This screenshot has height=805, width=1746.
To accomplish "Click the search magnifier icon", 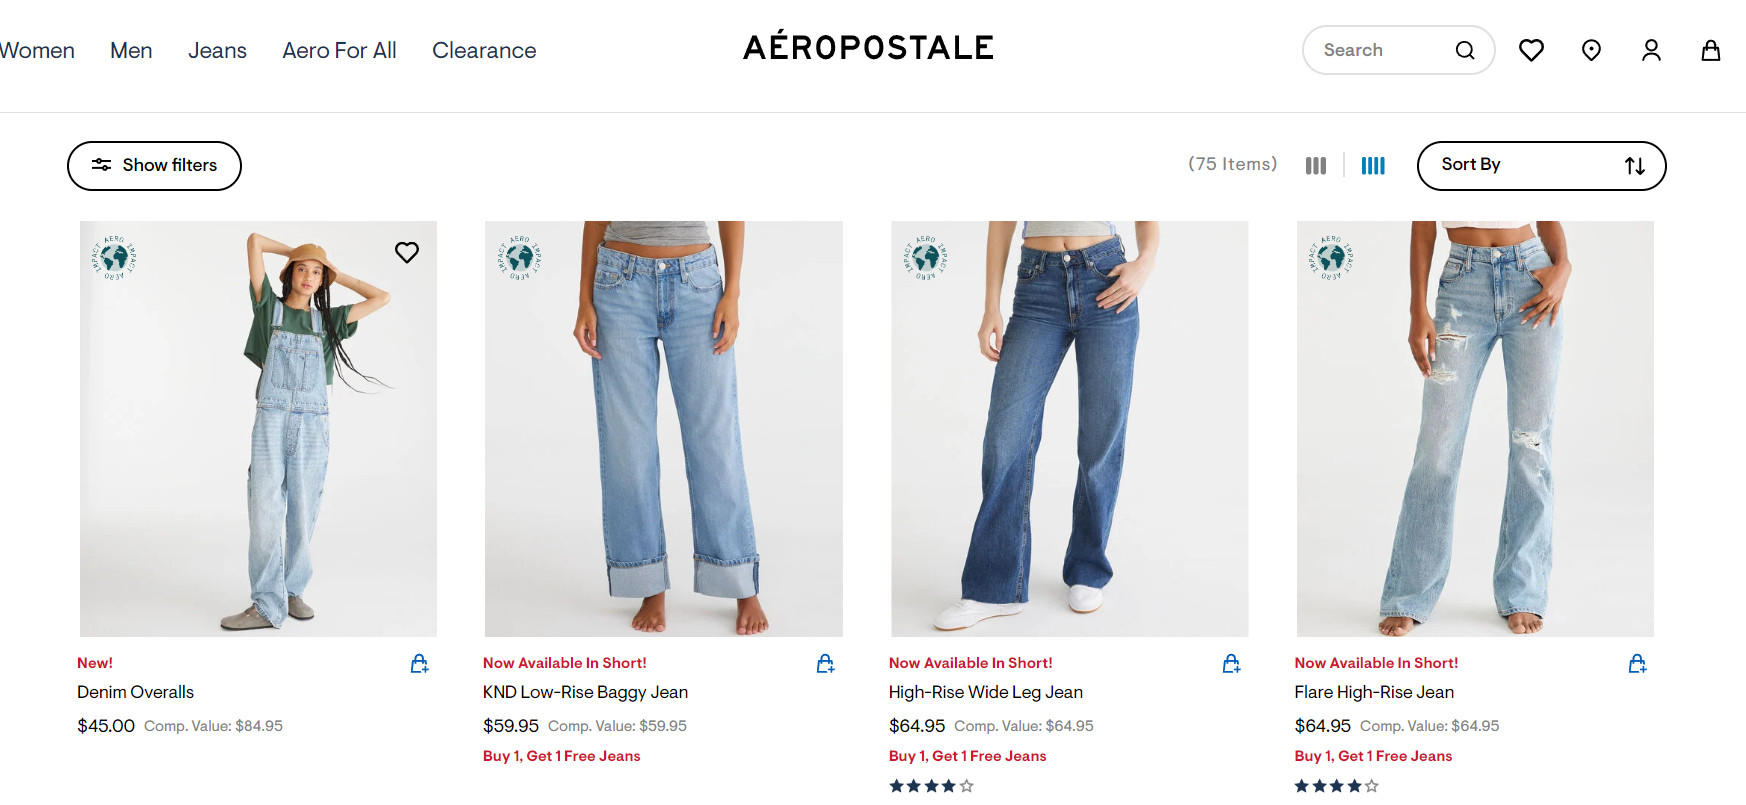I will pyautogui.click(x=1464, y=50).
